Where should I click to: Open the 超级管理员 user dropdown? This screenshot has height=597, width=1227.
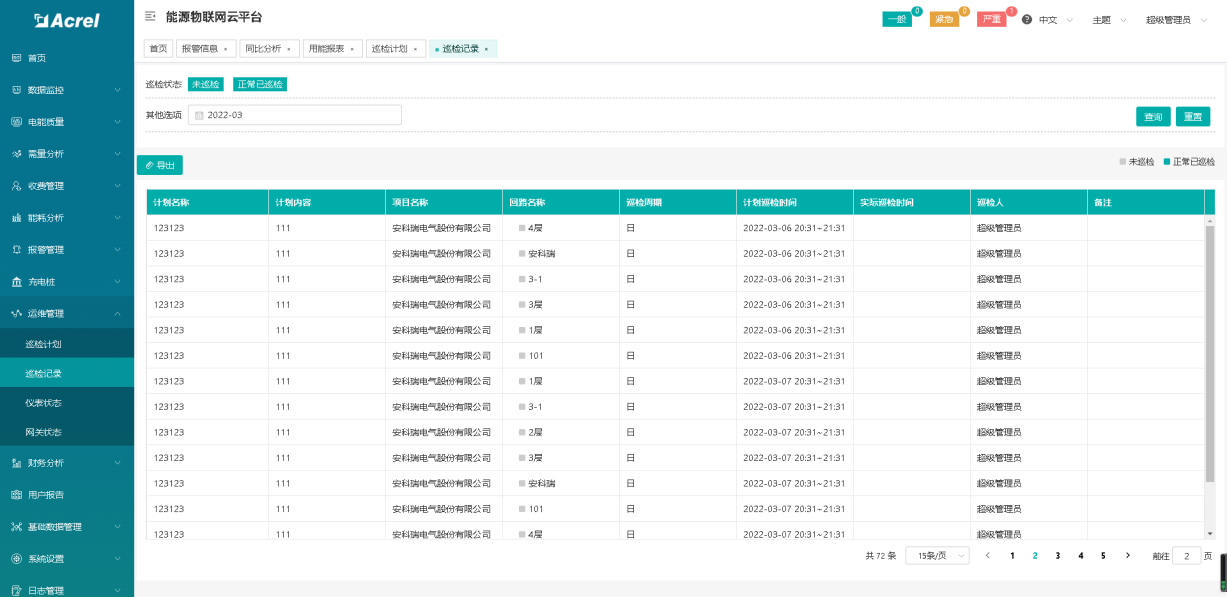1176,20
